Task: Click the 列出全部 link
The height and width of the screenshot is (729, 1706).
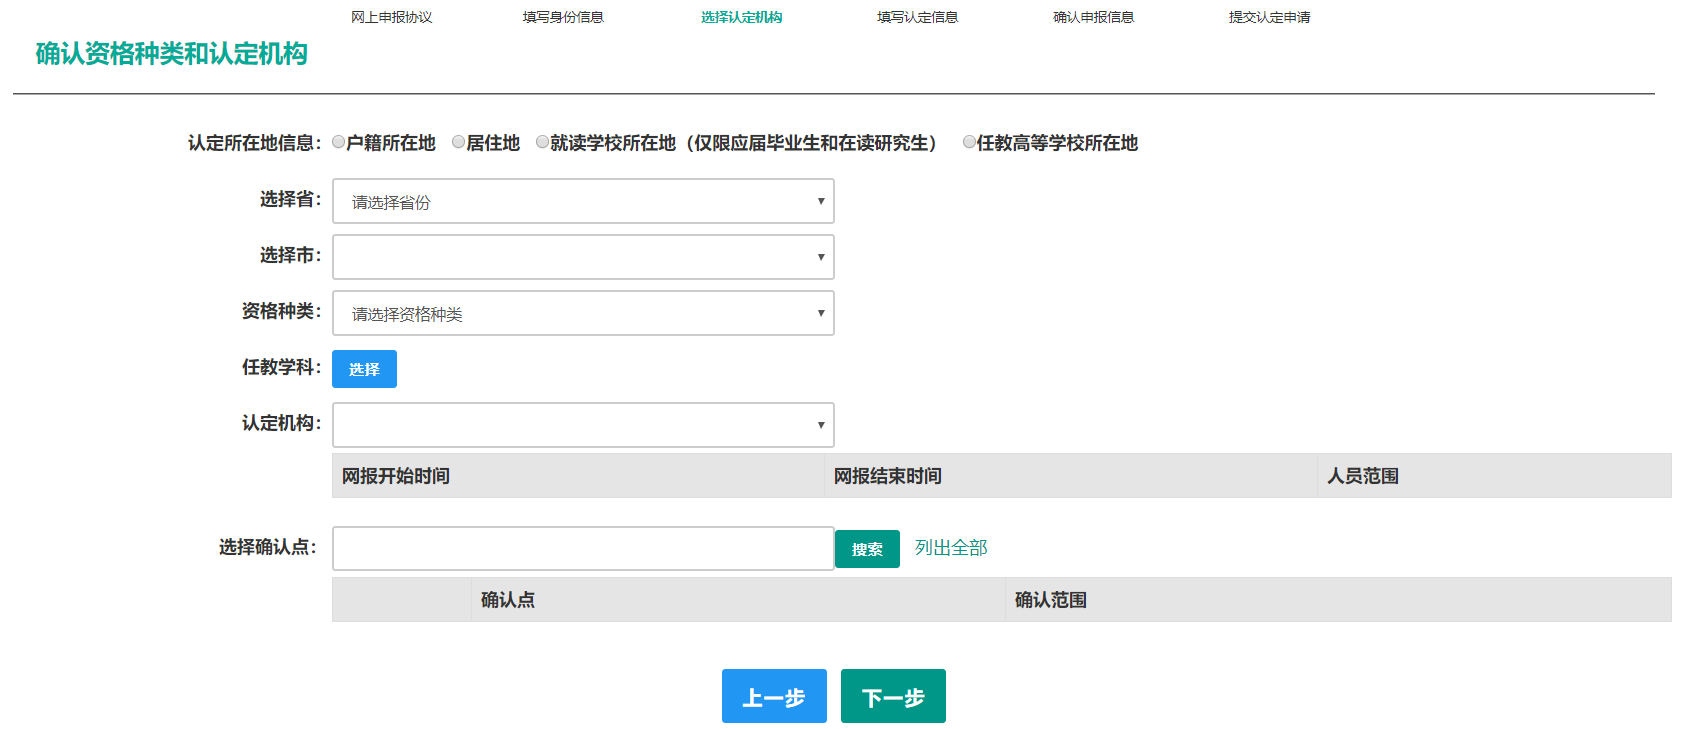Action: click(951, 548)
